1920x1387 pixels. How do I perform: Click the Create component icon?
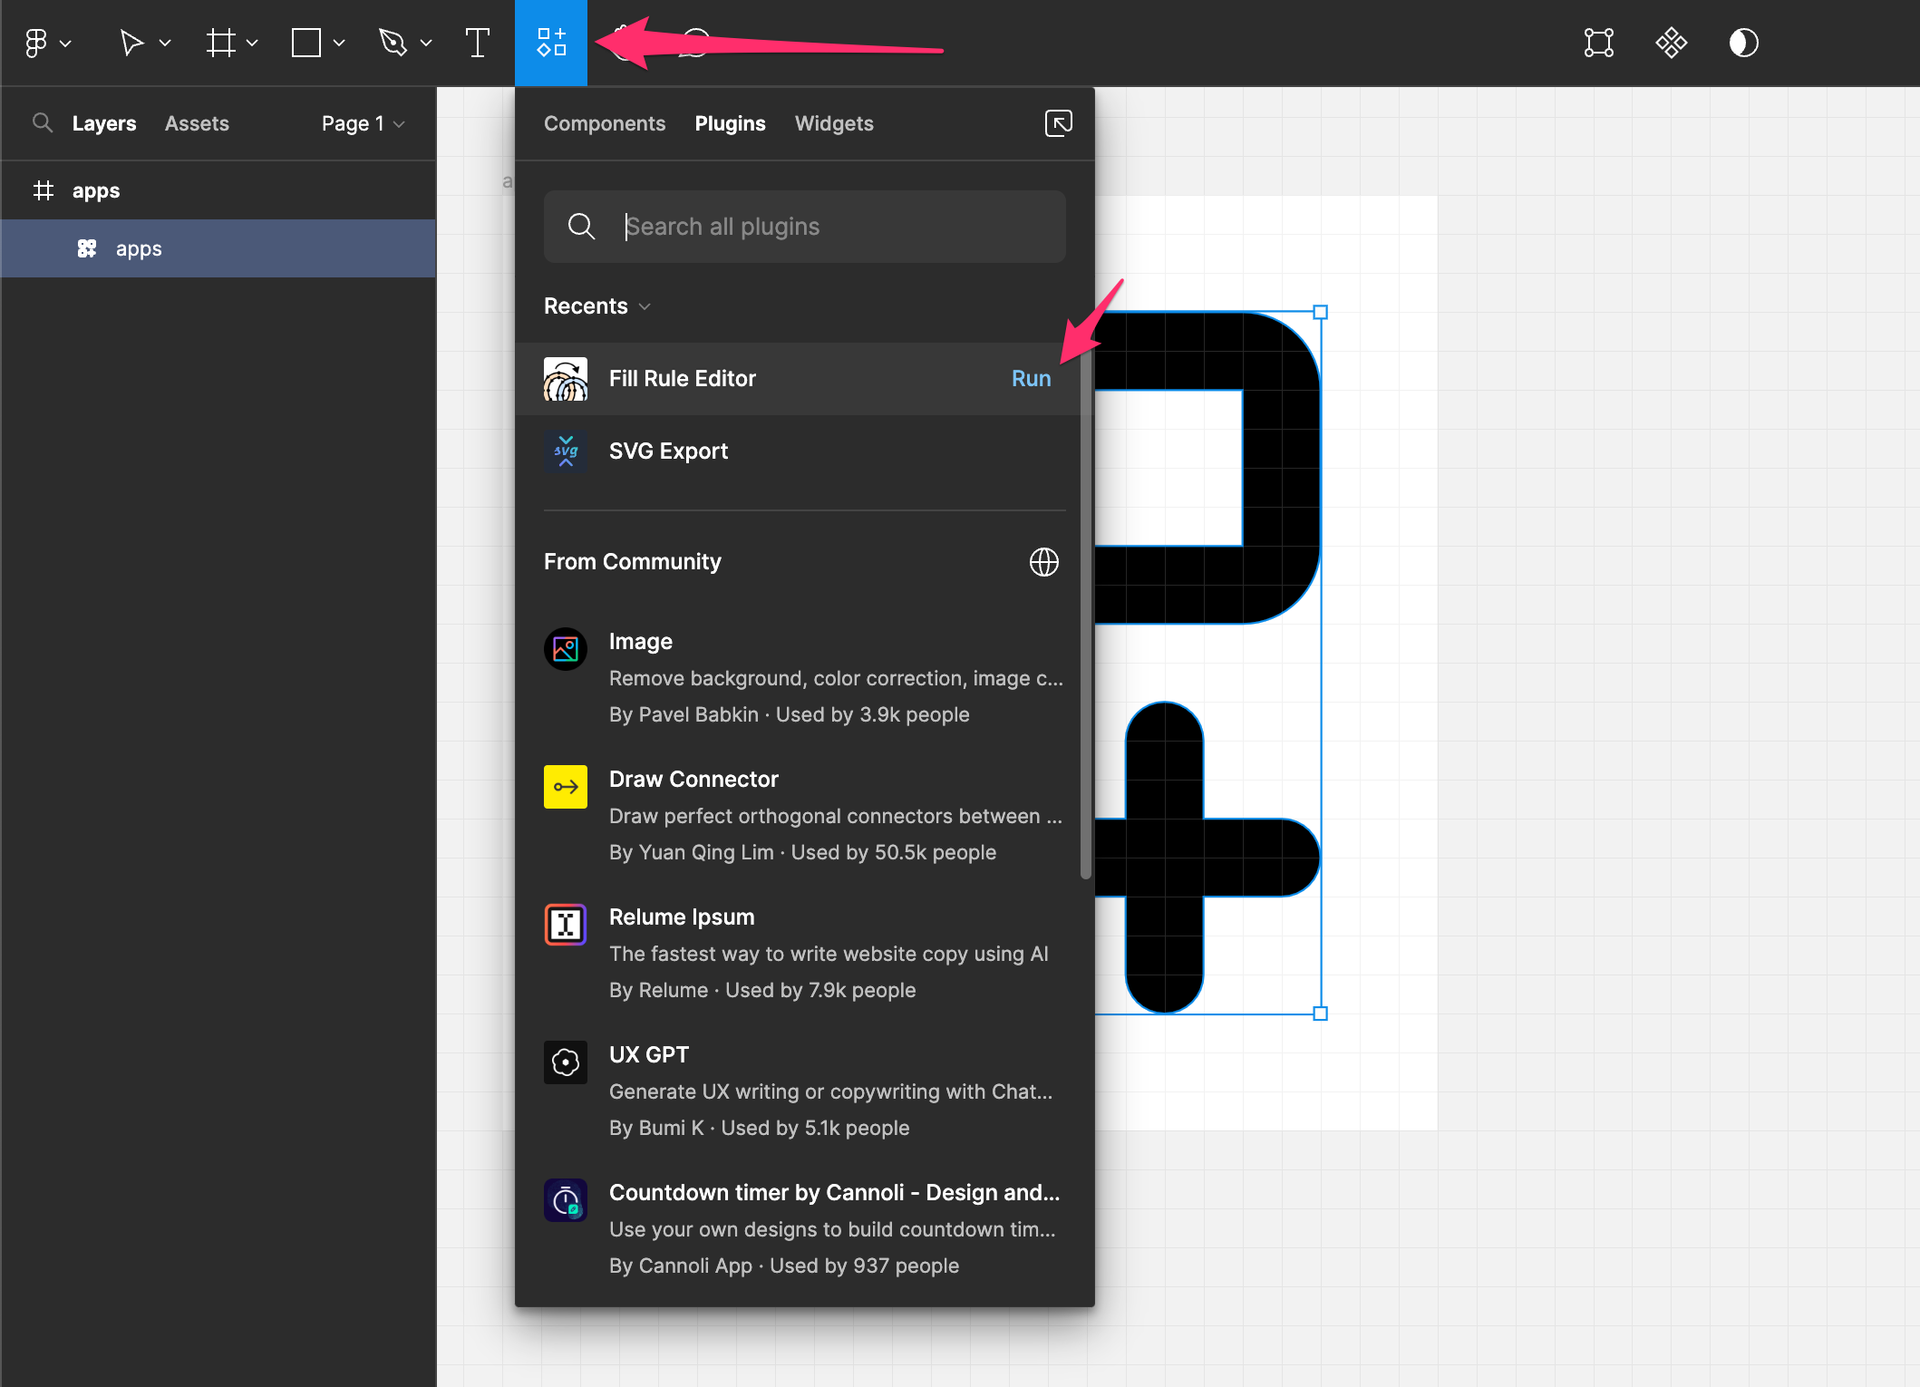[x=1671, y=43]
